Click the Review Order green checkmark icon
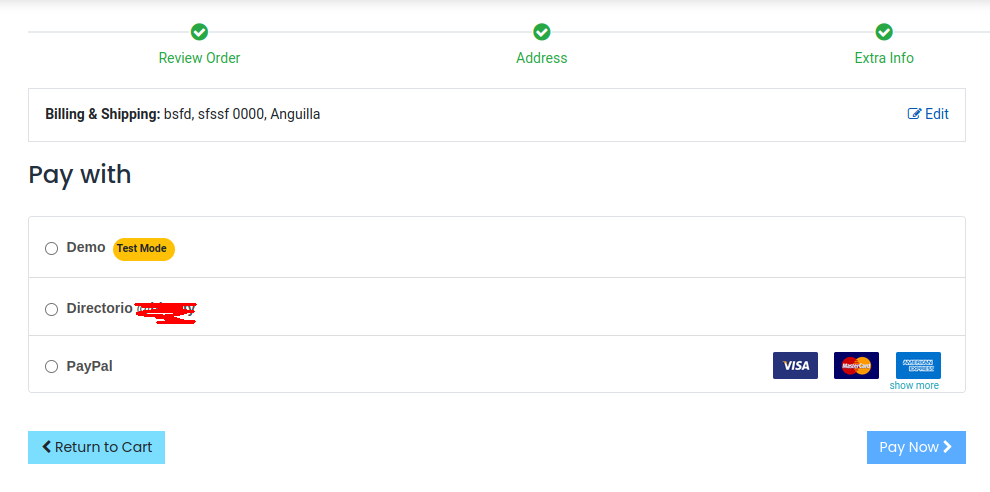 point(200,32)
